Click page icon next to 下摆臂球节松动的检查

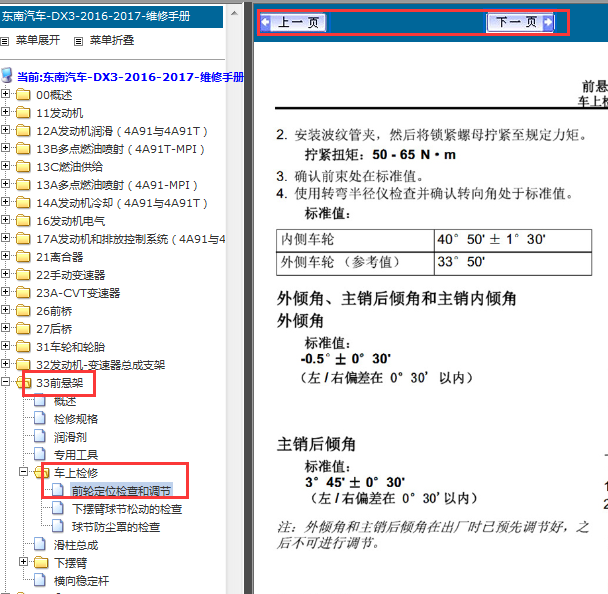pyautogui.click(x=58, y=508)
